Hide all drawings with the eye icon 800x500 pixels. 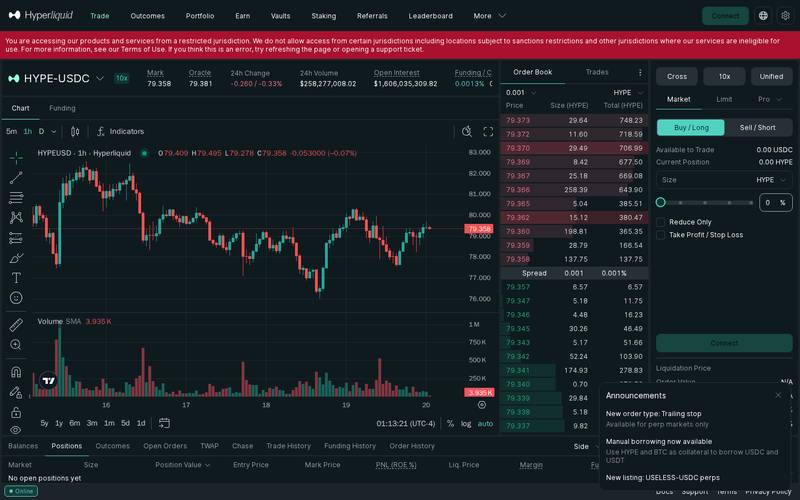click(16, 430)
